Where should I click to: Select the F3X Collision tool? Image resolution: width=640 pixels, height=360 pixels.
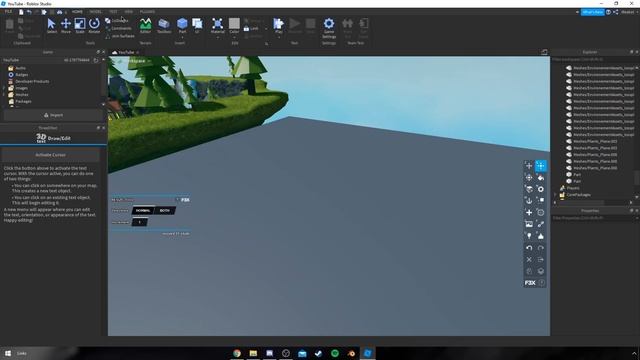(x=540, y=201)
